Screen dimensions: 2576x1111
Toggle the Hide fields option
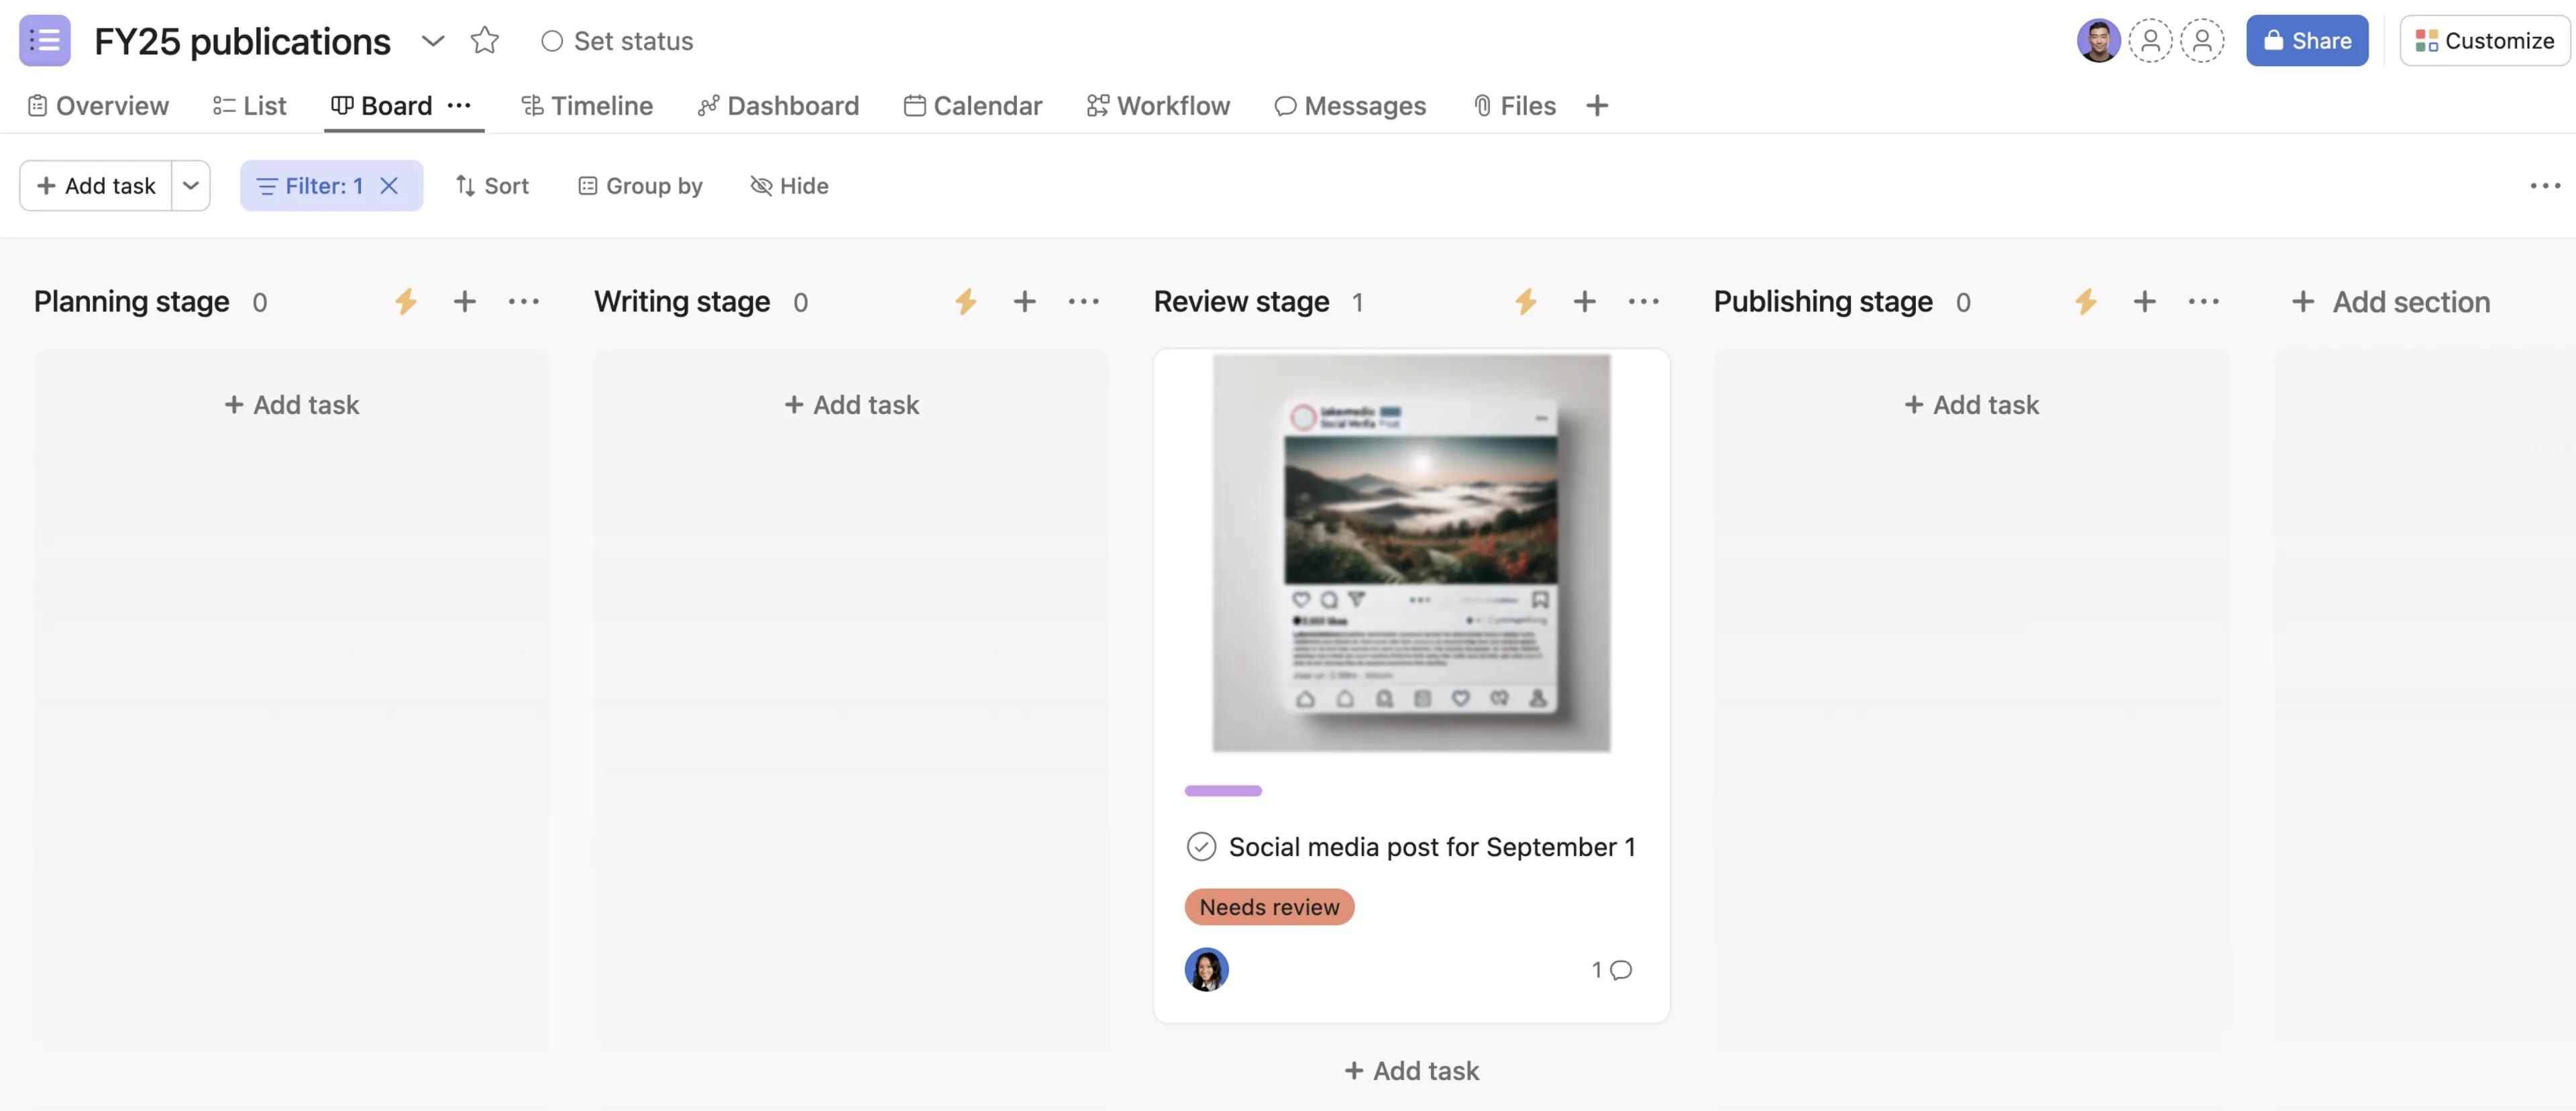coord(789,186)
